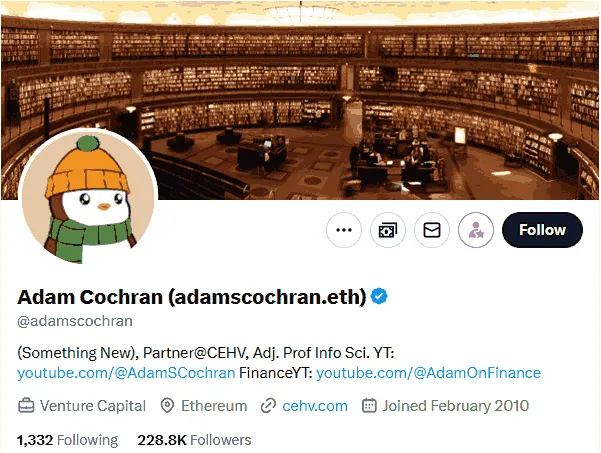Click the @adamscochran handle text

tap(75, 321)
